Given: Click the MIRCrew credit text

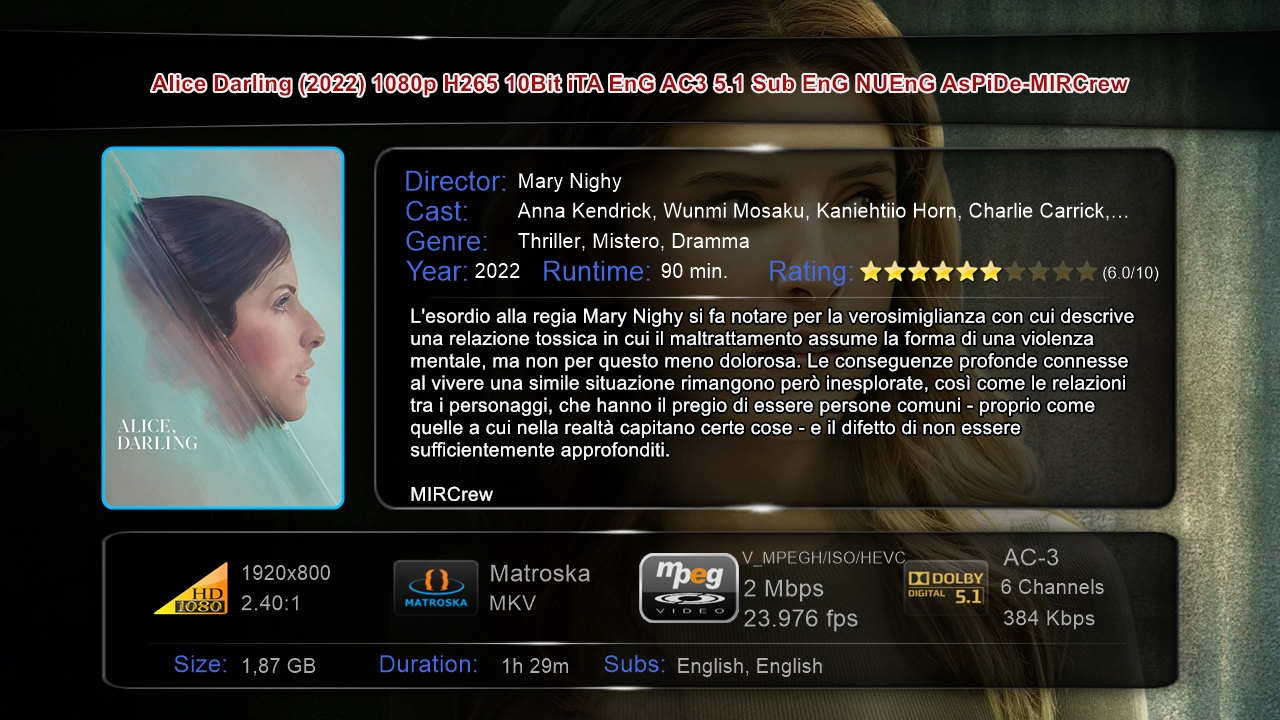Looking at the screenshot, I should 452,494.
